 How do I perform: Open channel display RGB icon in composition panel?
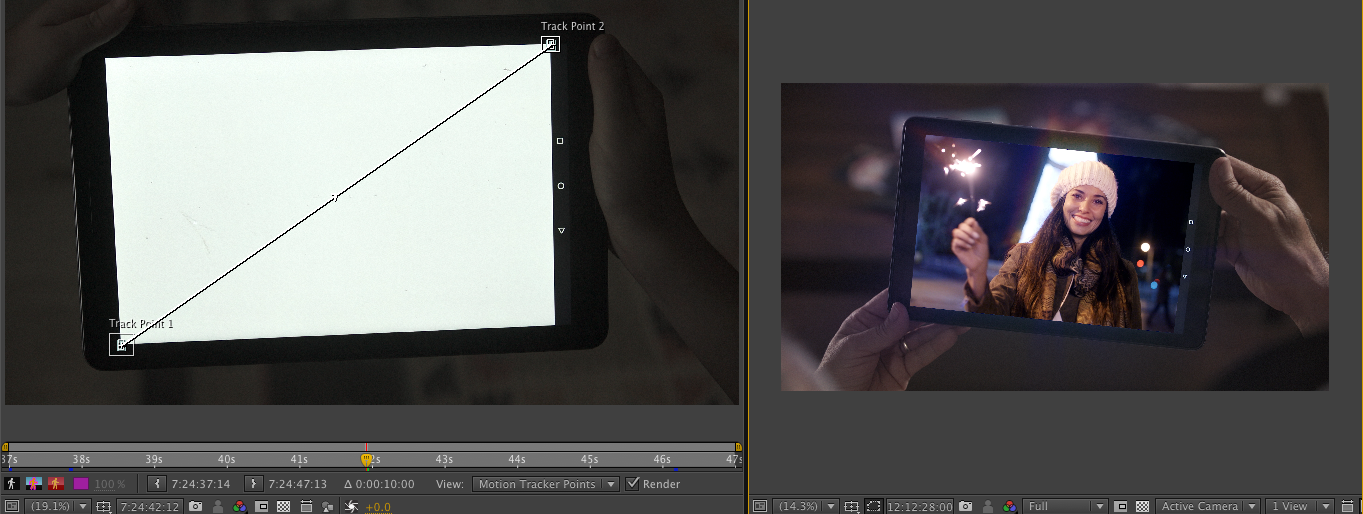[1010, 507]
